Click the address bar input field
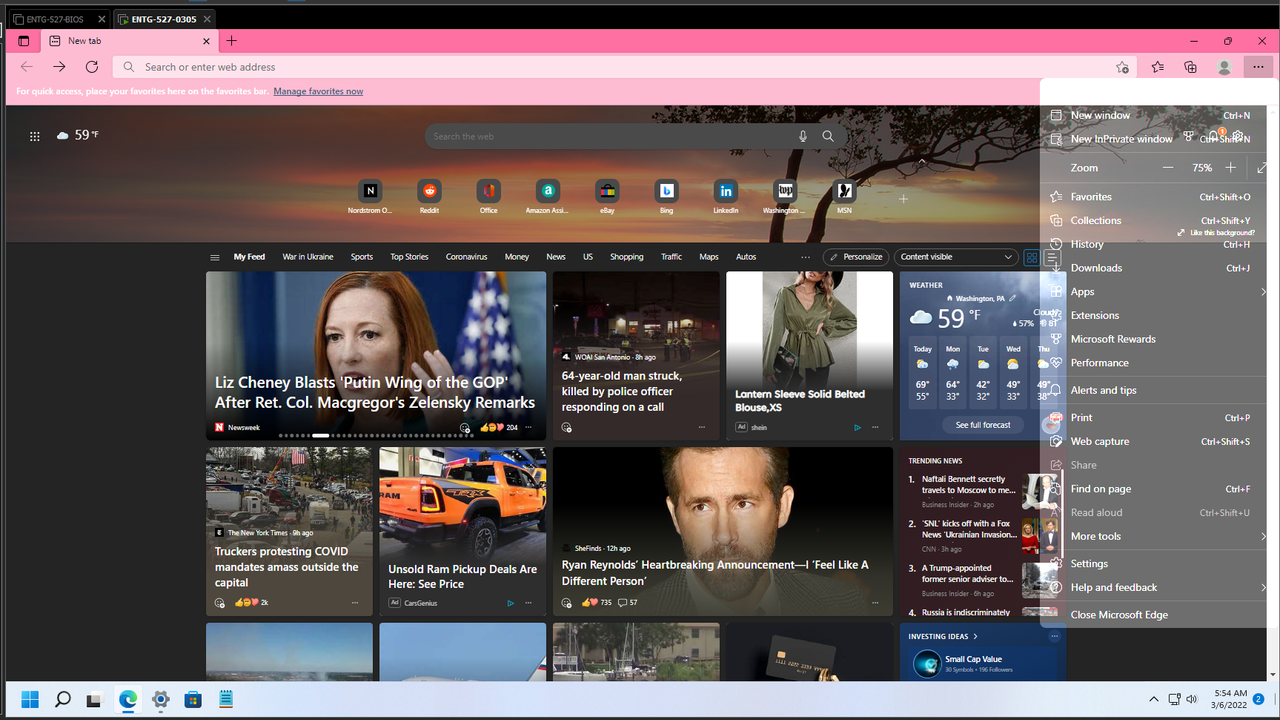 point(625,67)
